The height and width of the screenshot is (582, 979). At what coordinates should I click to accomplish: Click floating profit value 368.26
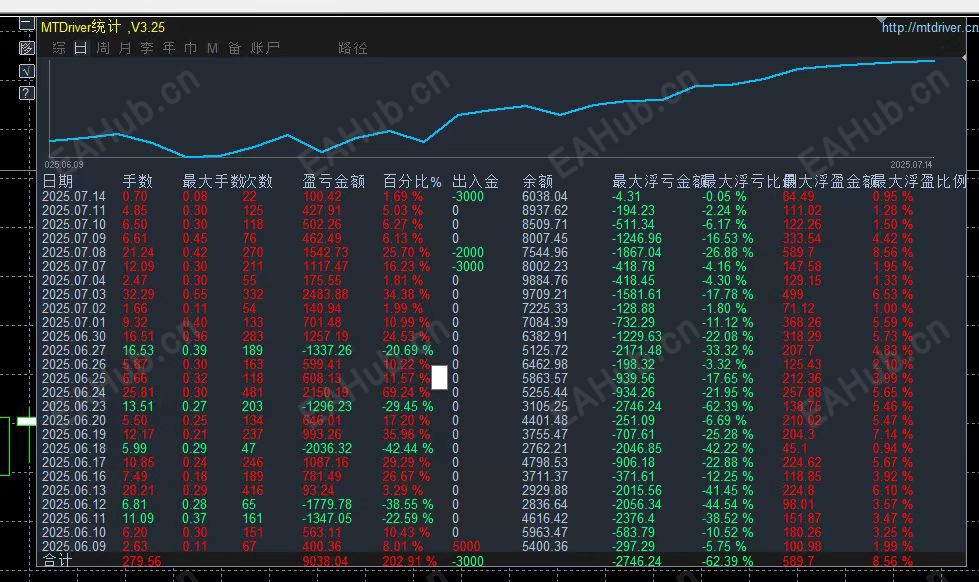(x=802, y=322)
